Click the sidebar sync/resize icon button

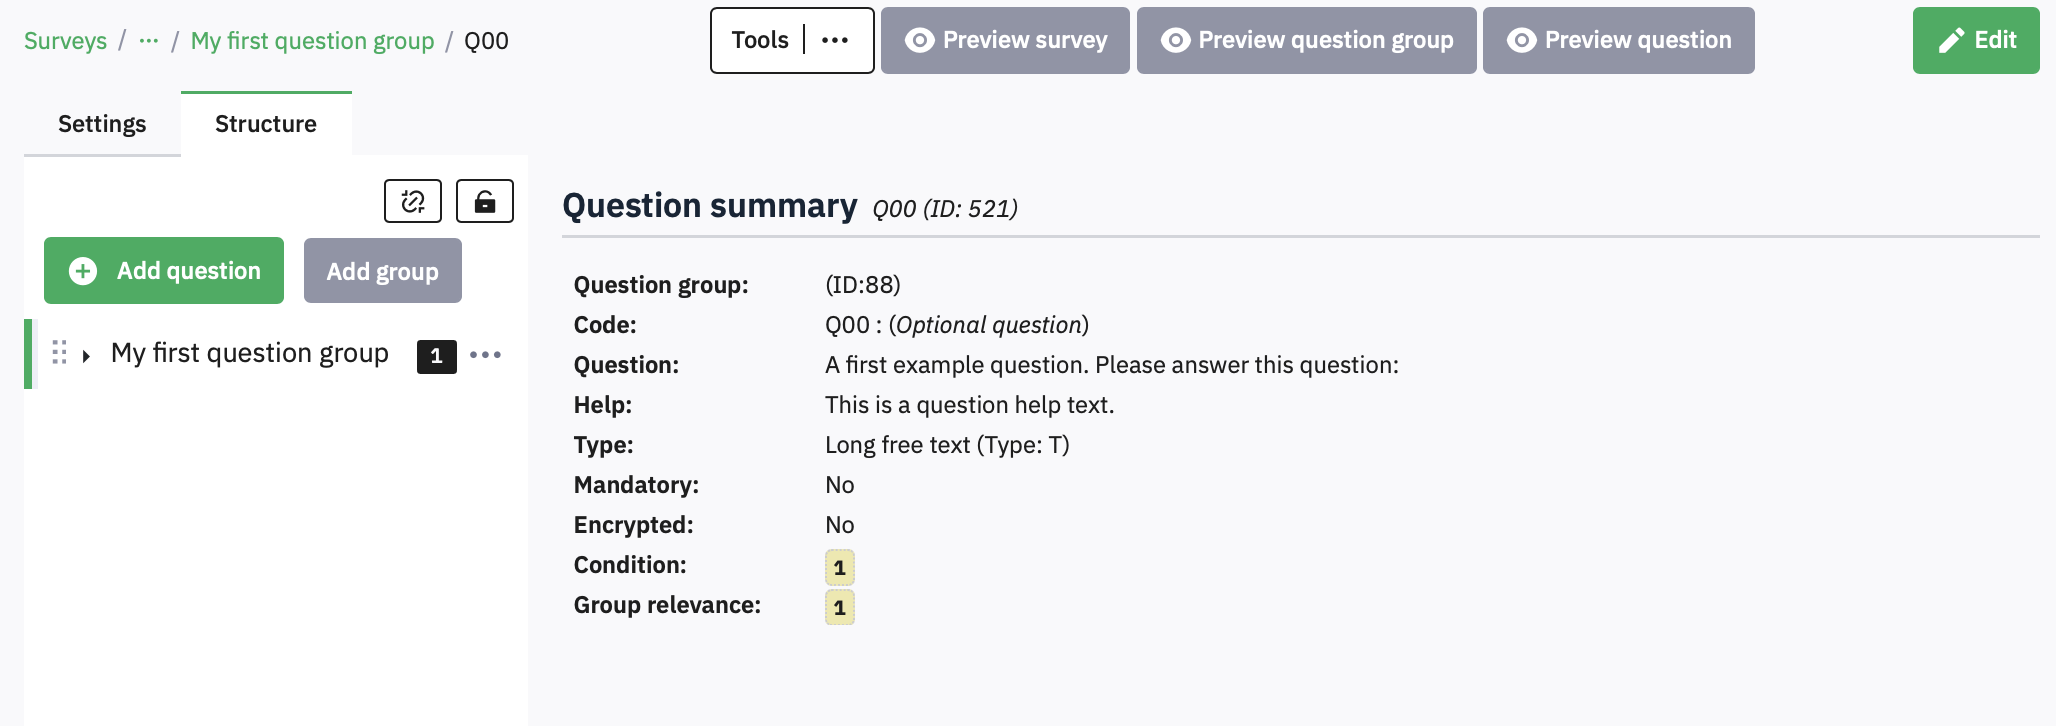413,201
